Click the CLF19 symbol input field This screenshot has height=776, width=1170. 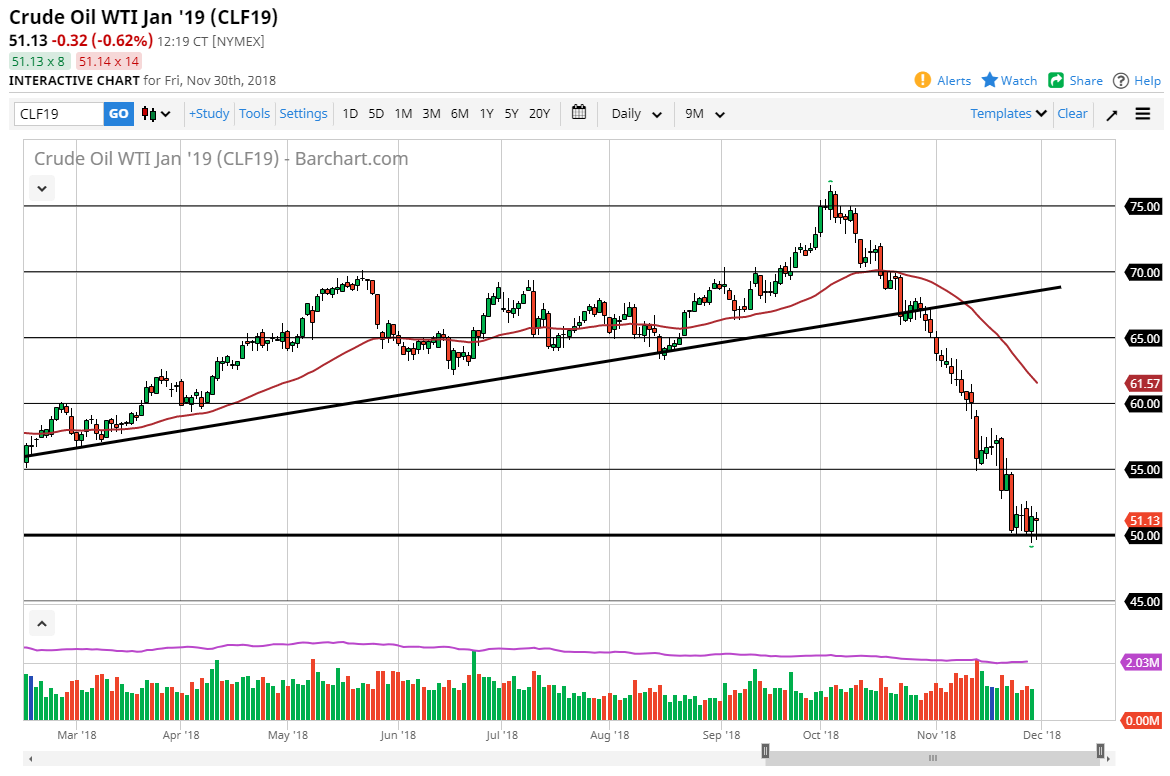[59, 114]
